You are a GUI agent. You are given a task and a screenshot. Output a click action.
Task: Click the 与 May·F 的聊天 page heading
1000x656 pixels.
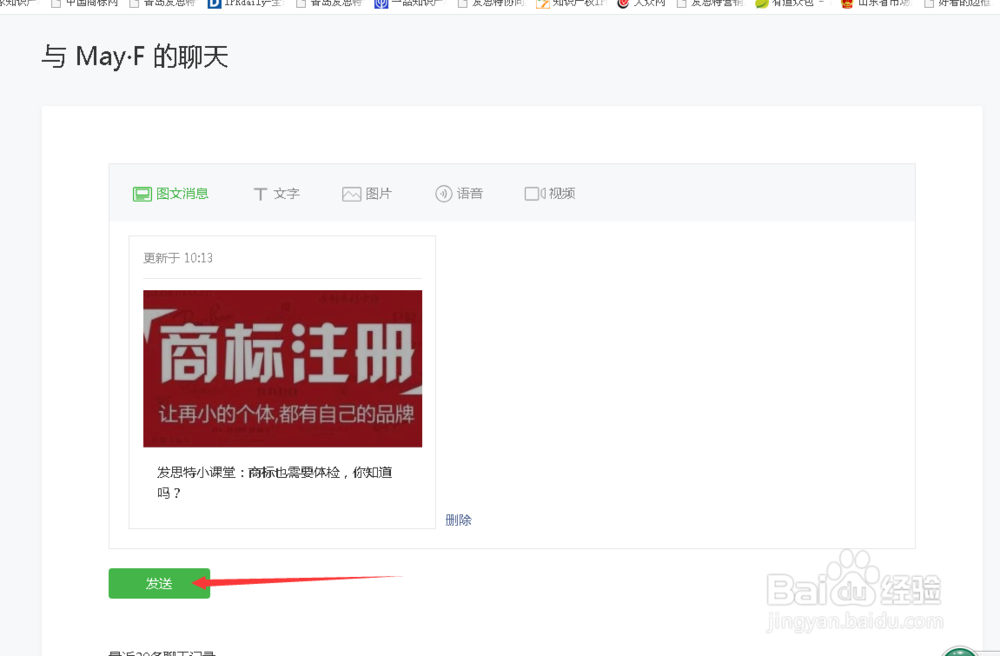click(135, 56)
